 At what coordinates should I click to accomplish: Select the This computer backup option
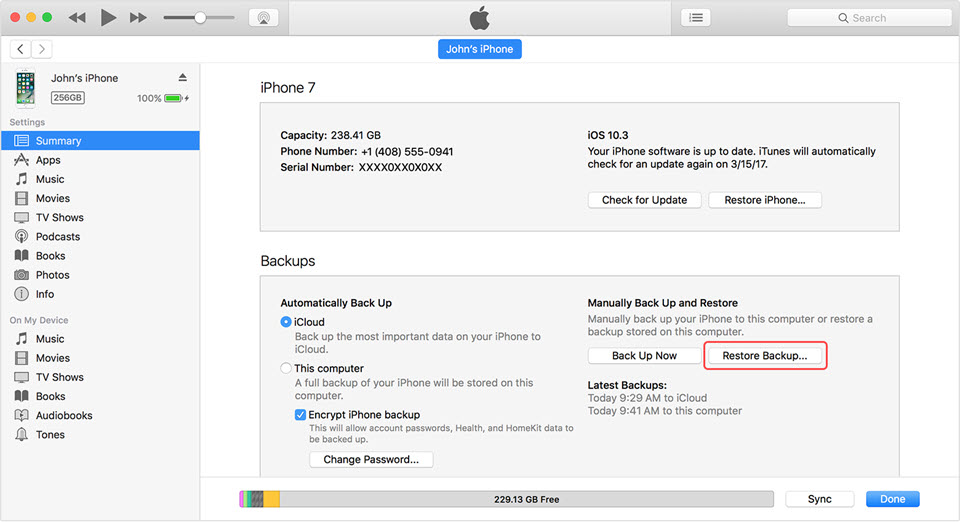point(286,368)
